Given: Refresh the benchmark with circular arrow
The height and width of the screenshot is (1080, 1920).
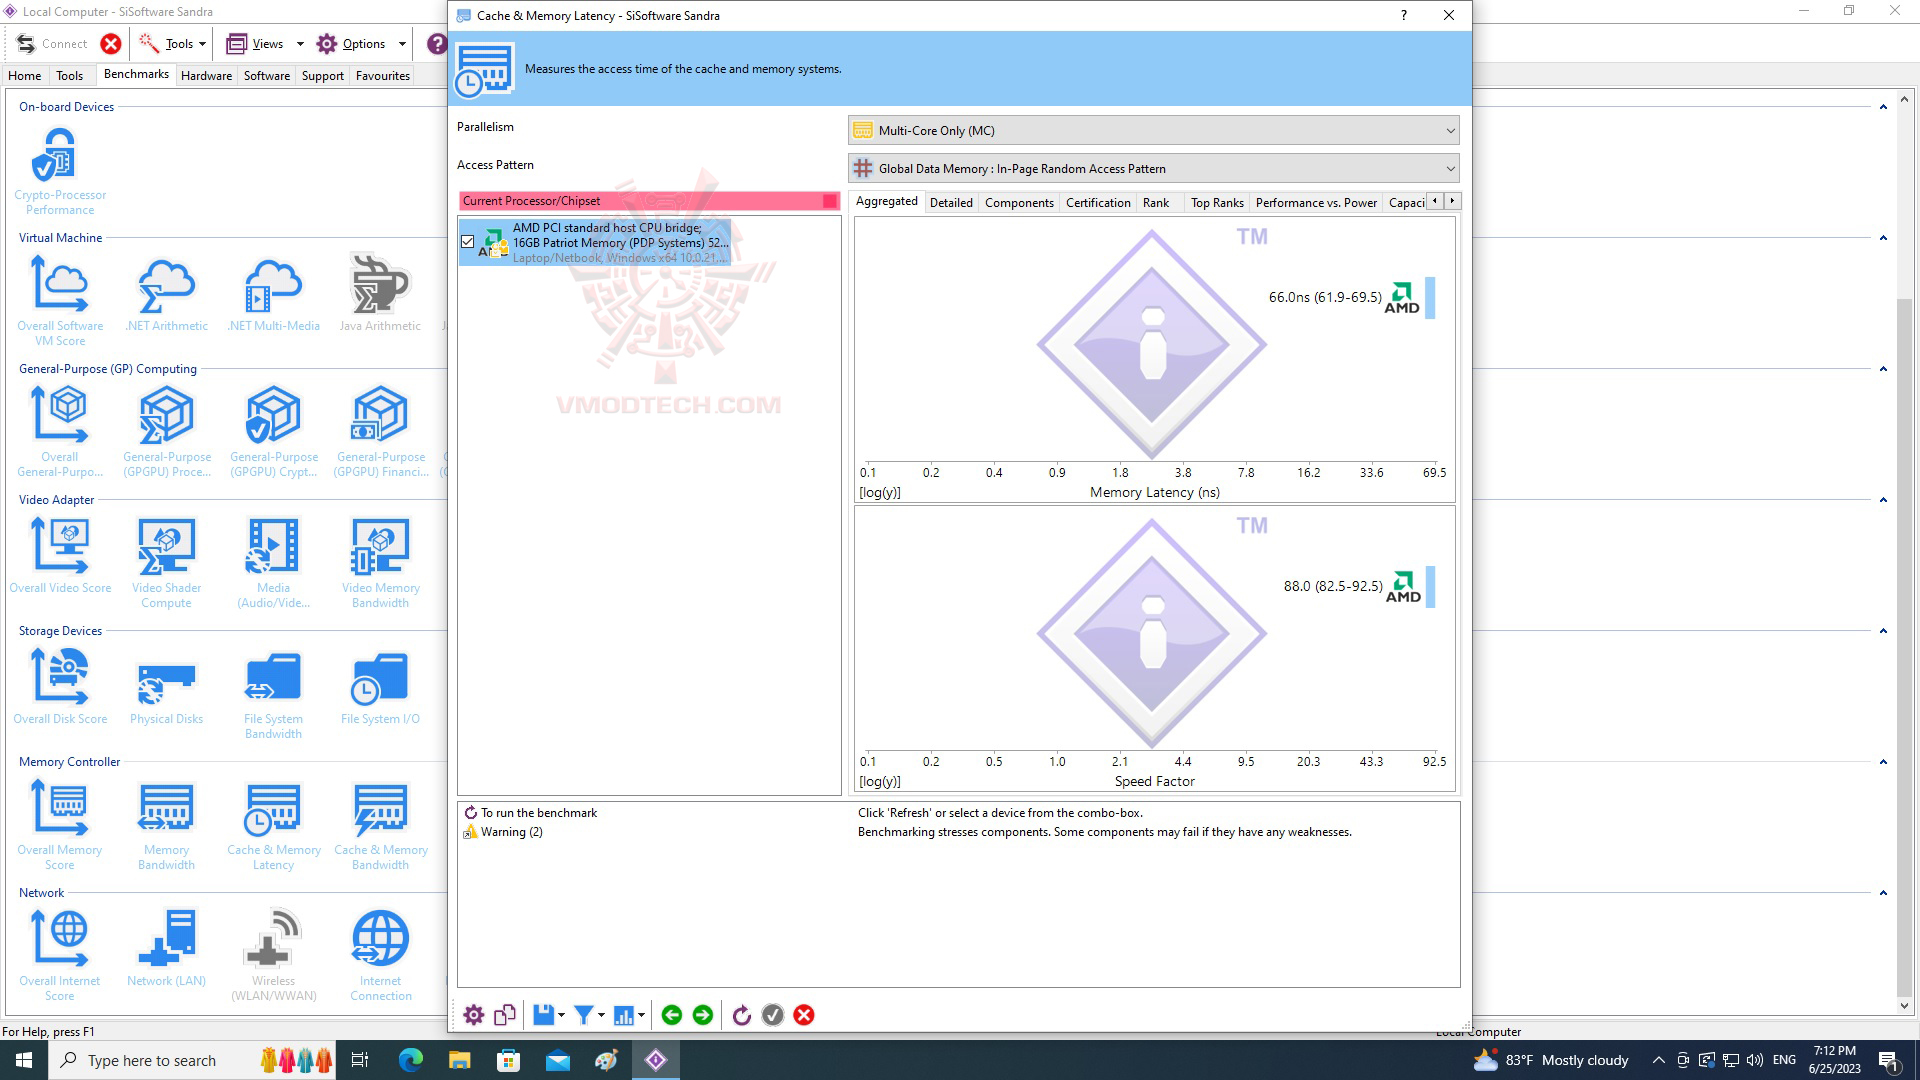Looking at the screenshot, I should [x=741, y=1015].
